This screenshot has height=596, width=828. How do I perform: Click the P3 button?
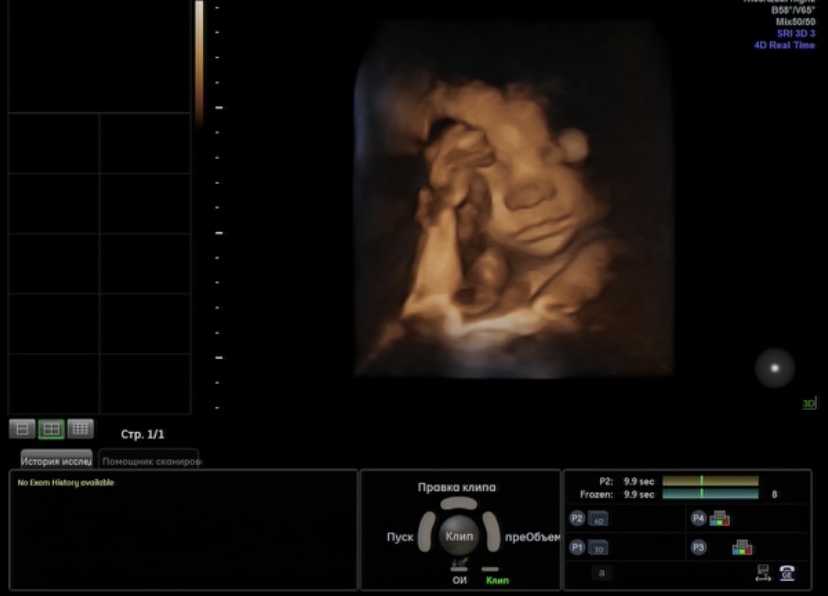pos(698,547)
